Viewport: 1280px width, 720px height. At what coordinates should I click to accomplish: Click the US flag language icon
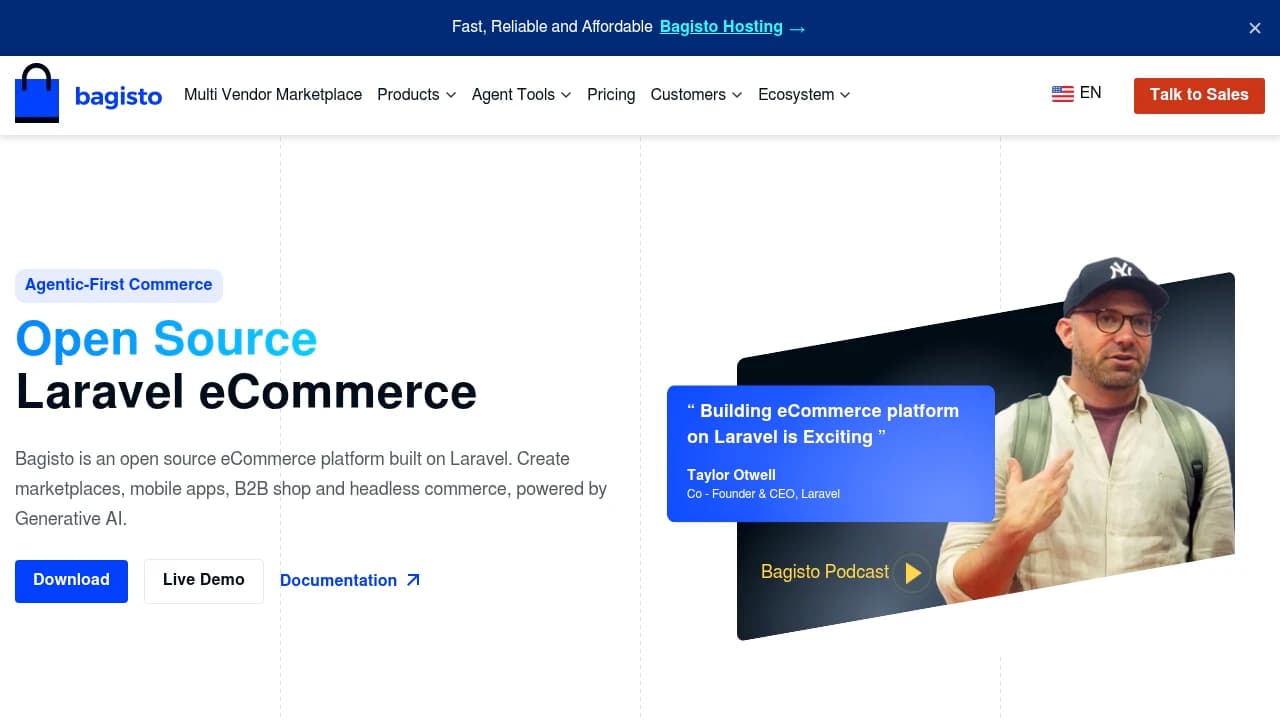1062,94
